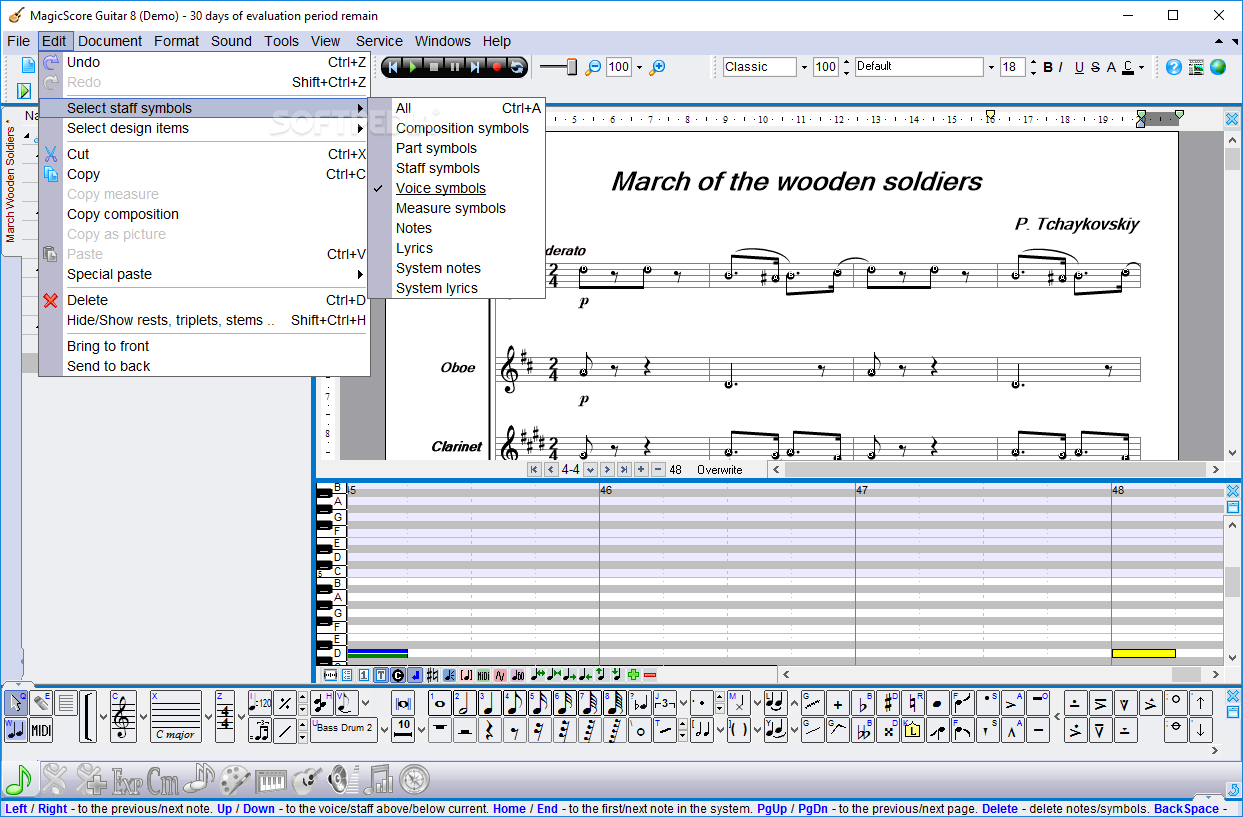Open the help question mark icon
This screenshot has height=817, width=1243.
1174,67
